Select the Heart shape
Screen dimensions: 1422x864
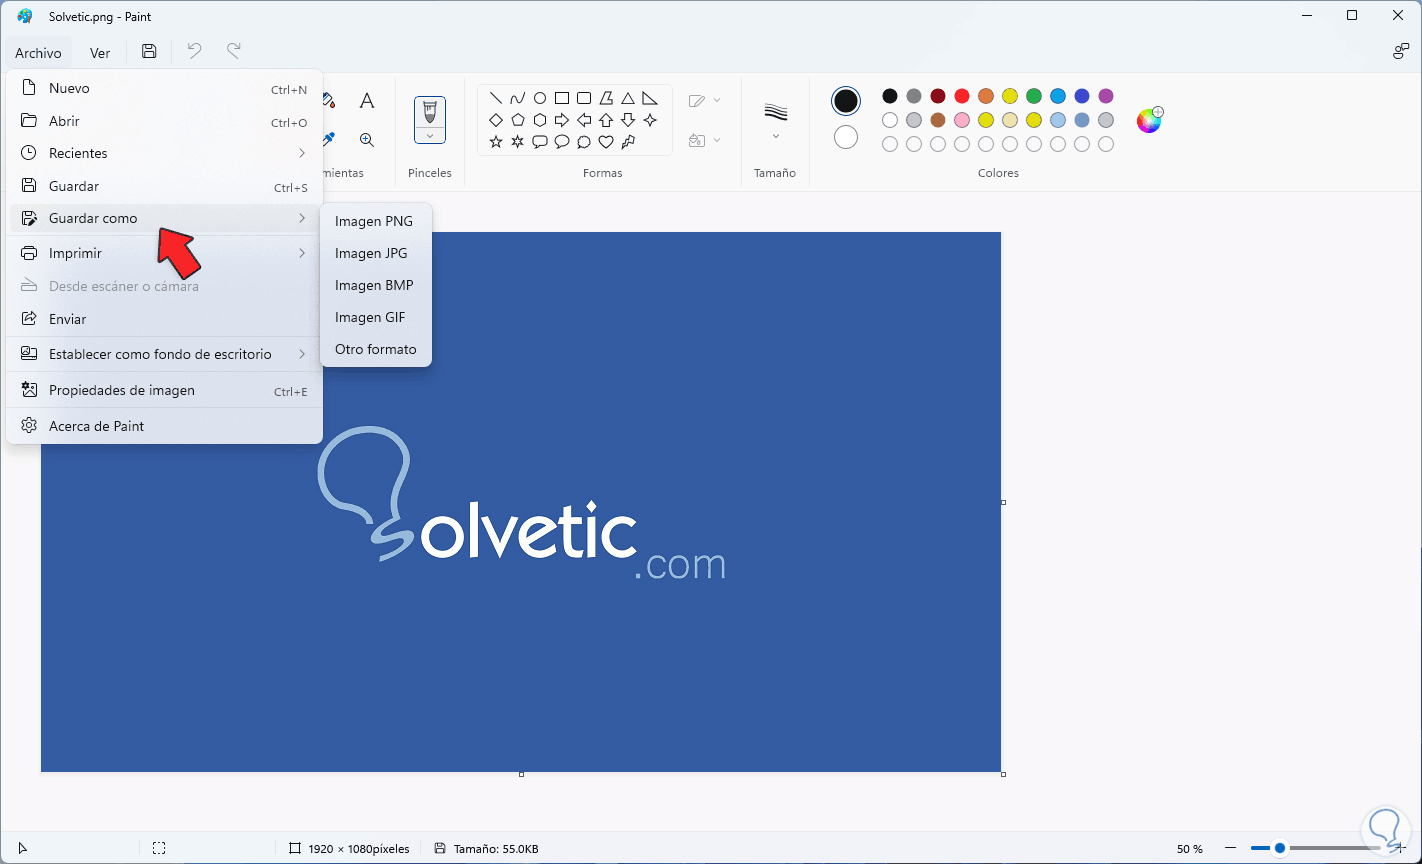point(606,142)
